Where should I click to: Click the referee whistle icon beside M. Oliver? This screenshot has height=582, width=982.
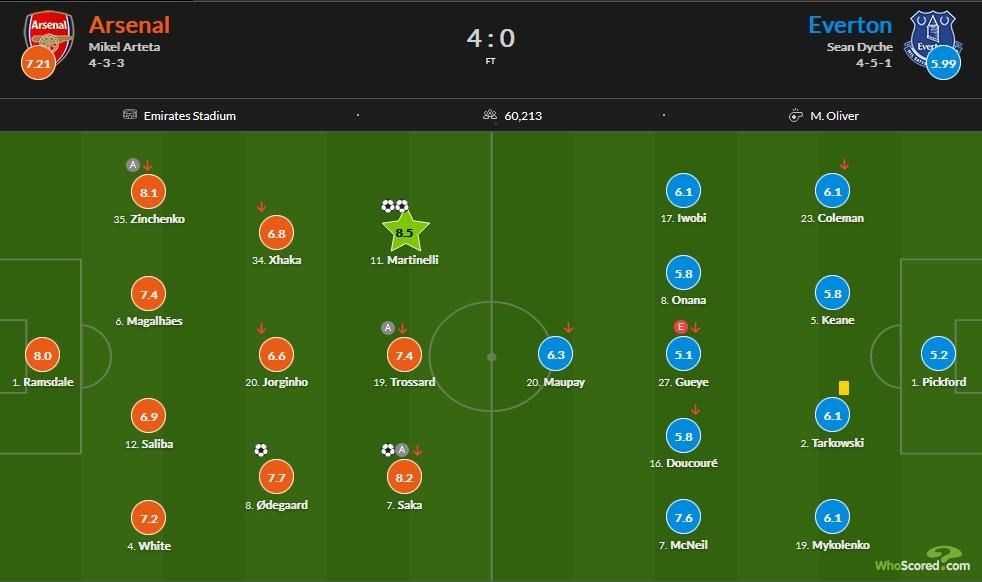click(x=796, y=115)
